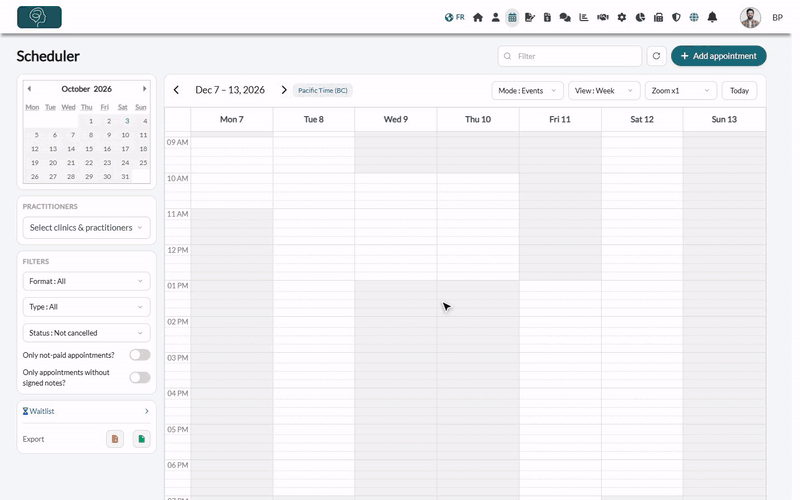Click the BP user initials
This screenshot has height=500, width=800.
777,17
